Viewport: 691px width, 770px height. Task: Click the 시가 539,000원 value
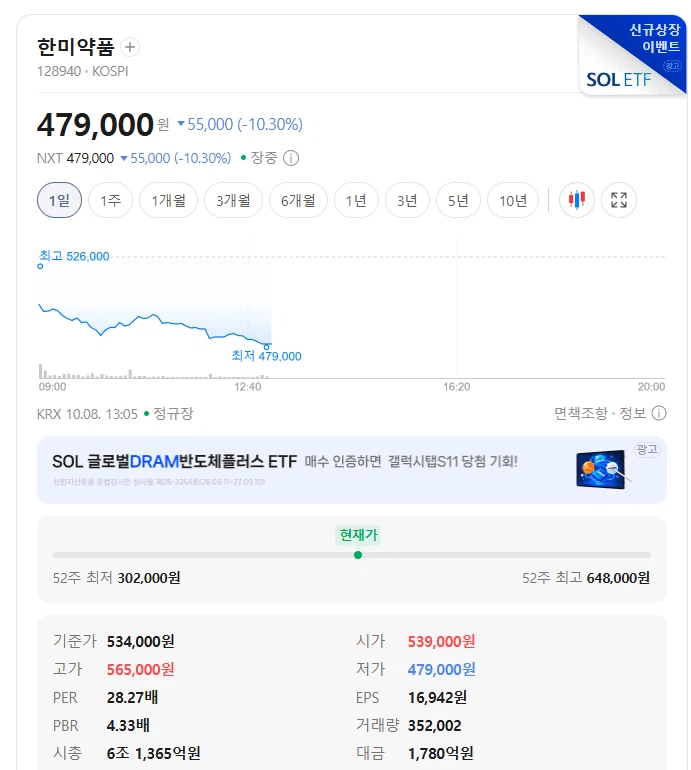click(442, 641)
